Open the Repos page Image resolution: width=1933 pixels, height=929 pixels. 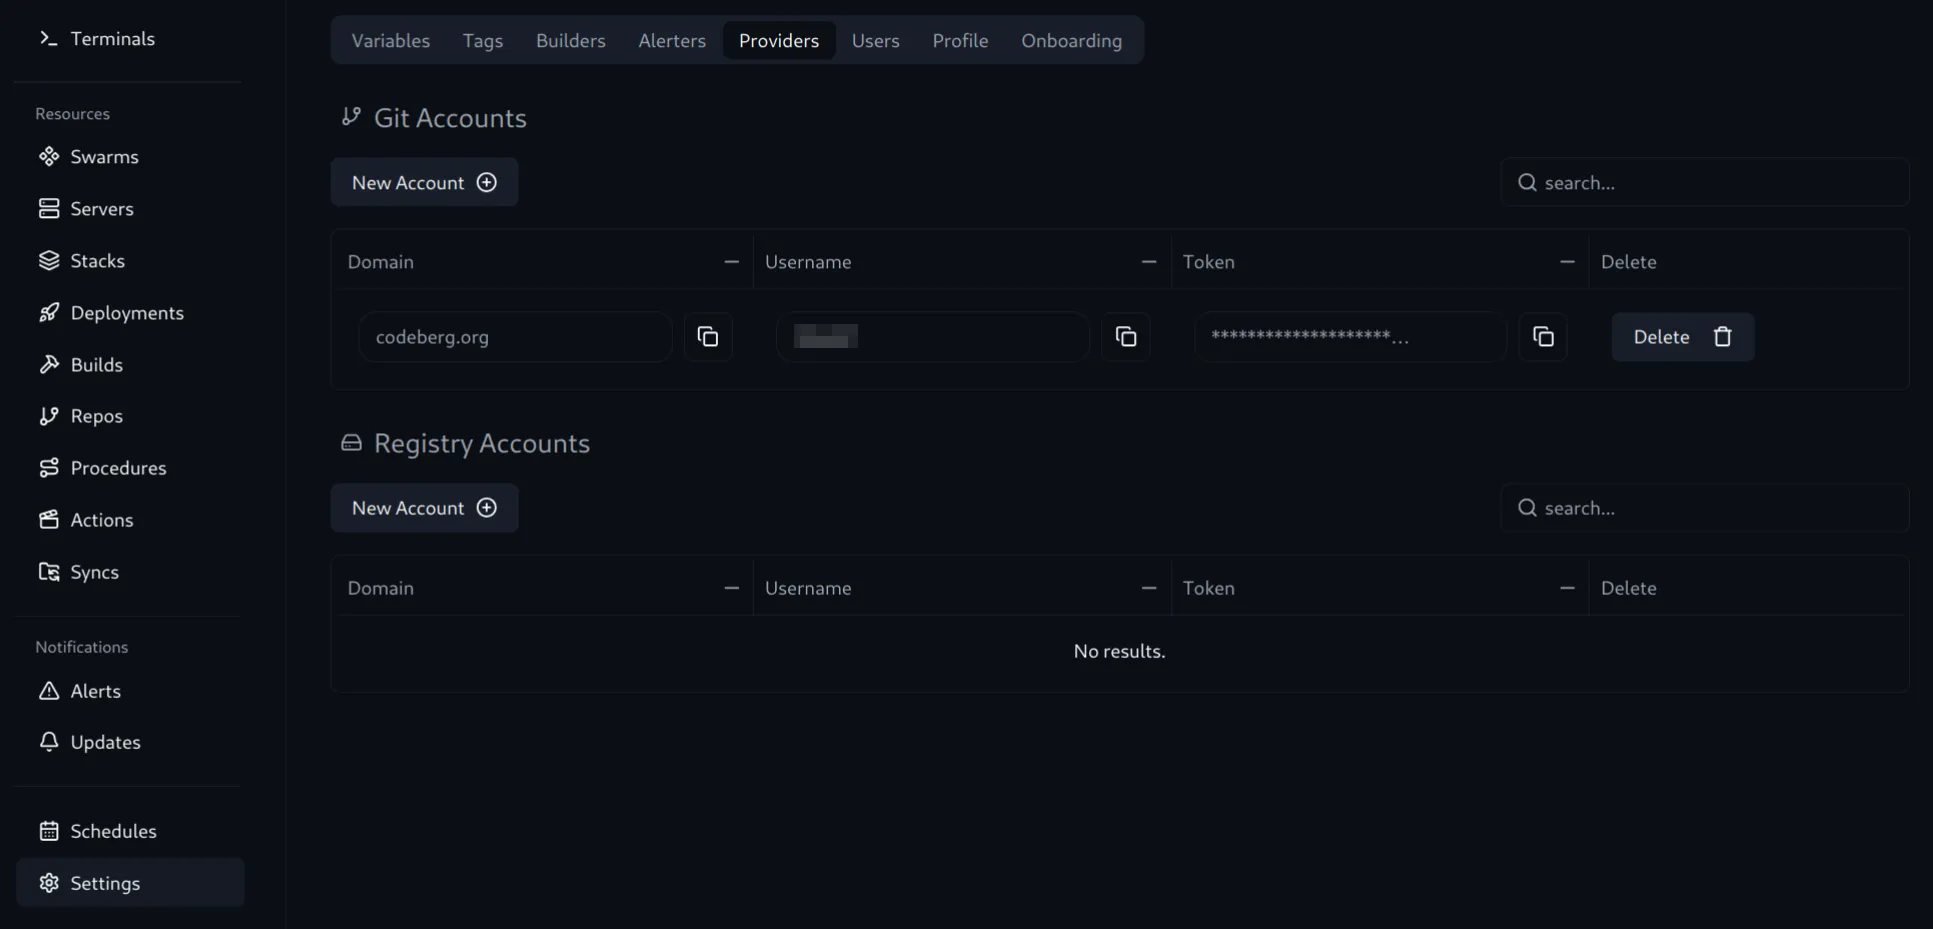(130, 416)
